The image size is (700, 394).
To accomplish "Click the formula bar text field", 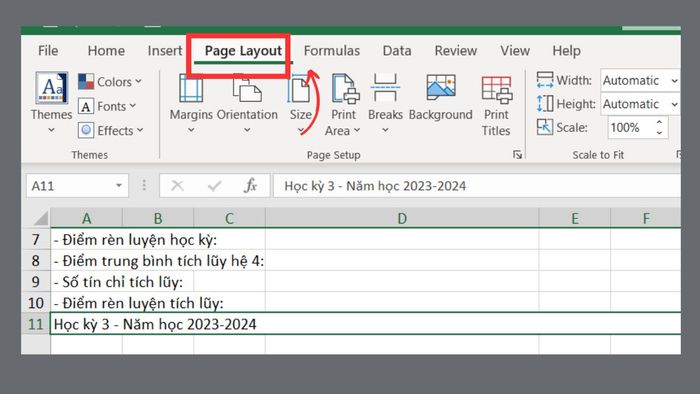I will [x=477, y=185].
